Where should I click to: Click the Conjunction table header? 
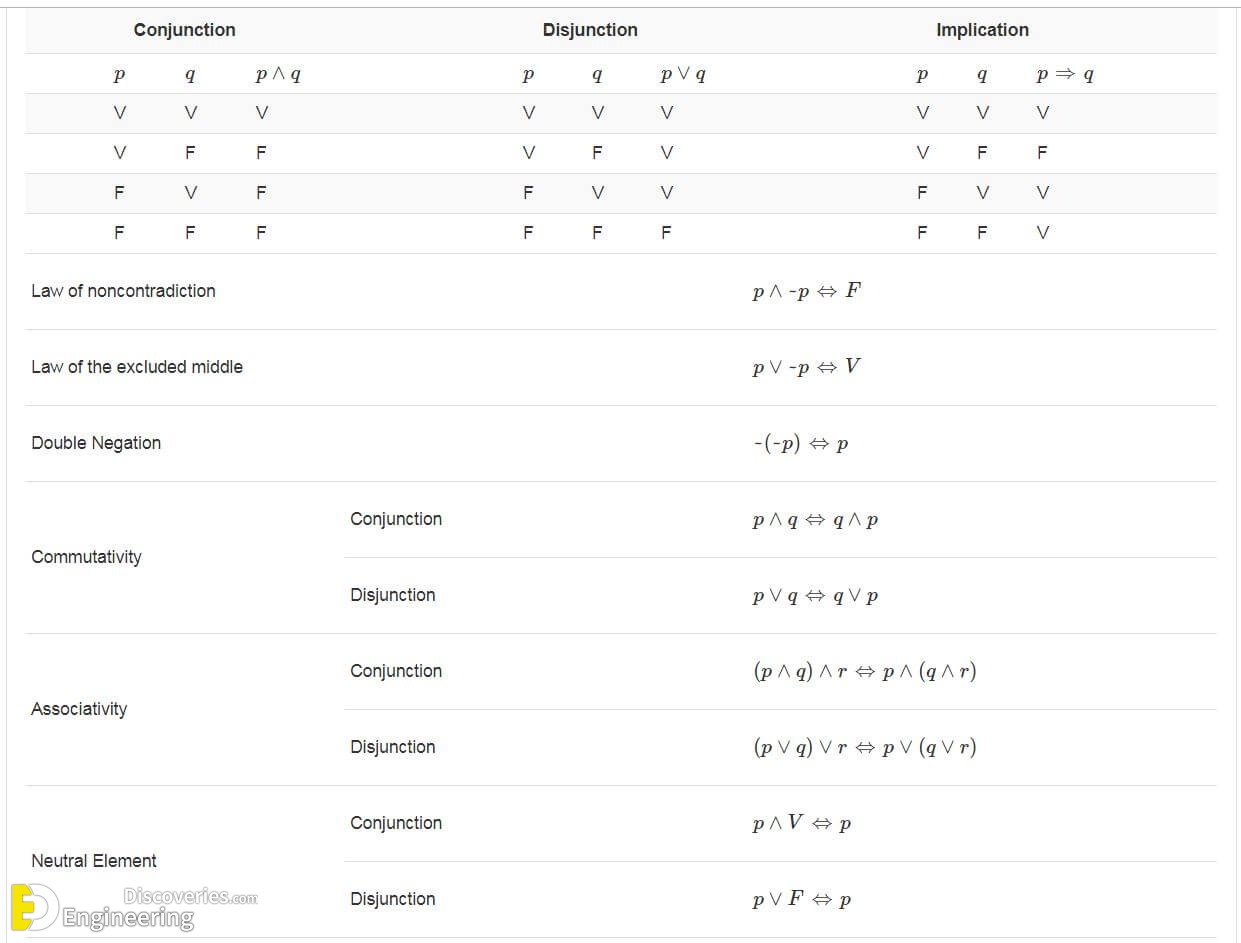(185, 30)
